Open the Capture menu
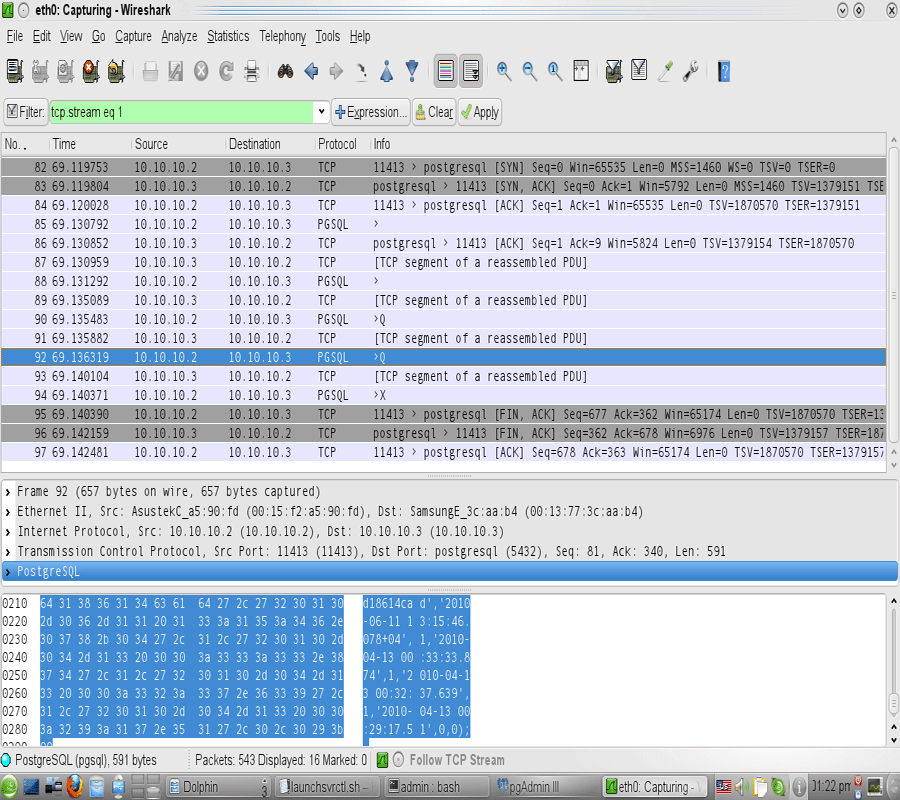This screenshot has height=800, width=900. pyautogui.click(x=133, y=36)
